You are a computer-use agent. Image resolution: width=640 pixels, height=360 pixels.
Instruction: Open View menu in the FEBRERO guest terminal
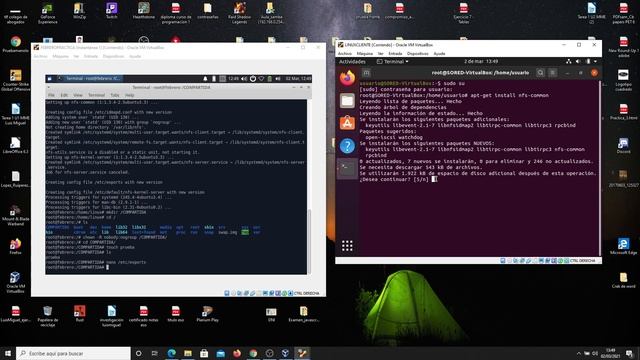click(x=78, y=95)
